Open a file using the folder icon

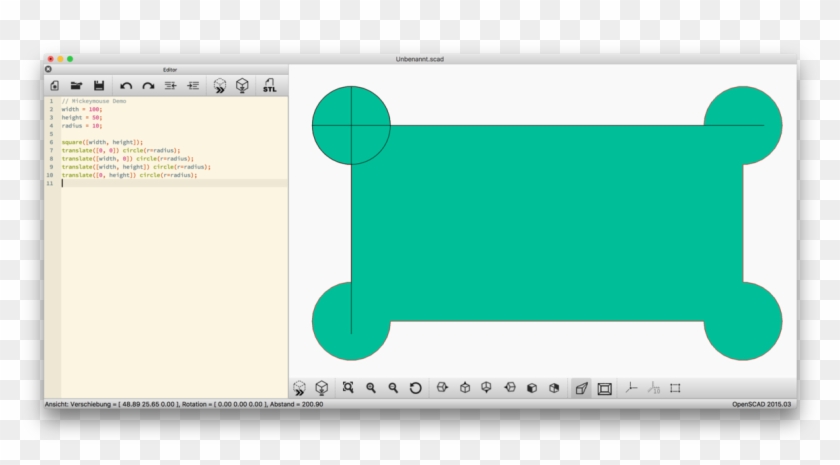(76, 86)
